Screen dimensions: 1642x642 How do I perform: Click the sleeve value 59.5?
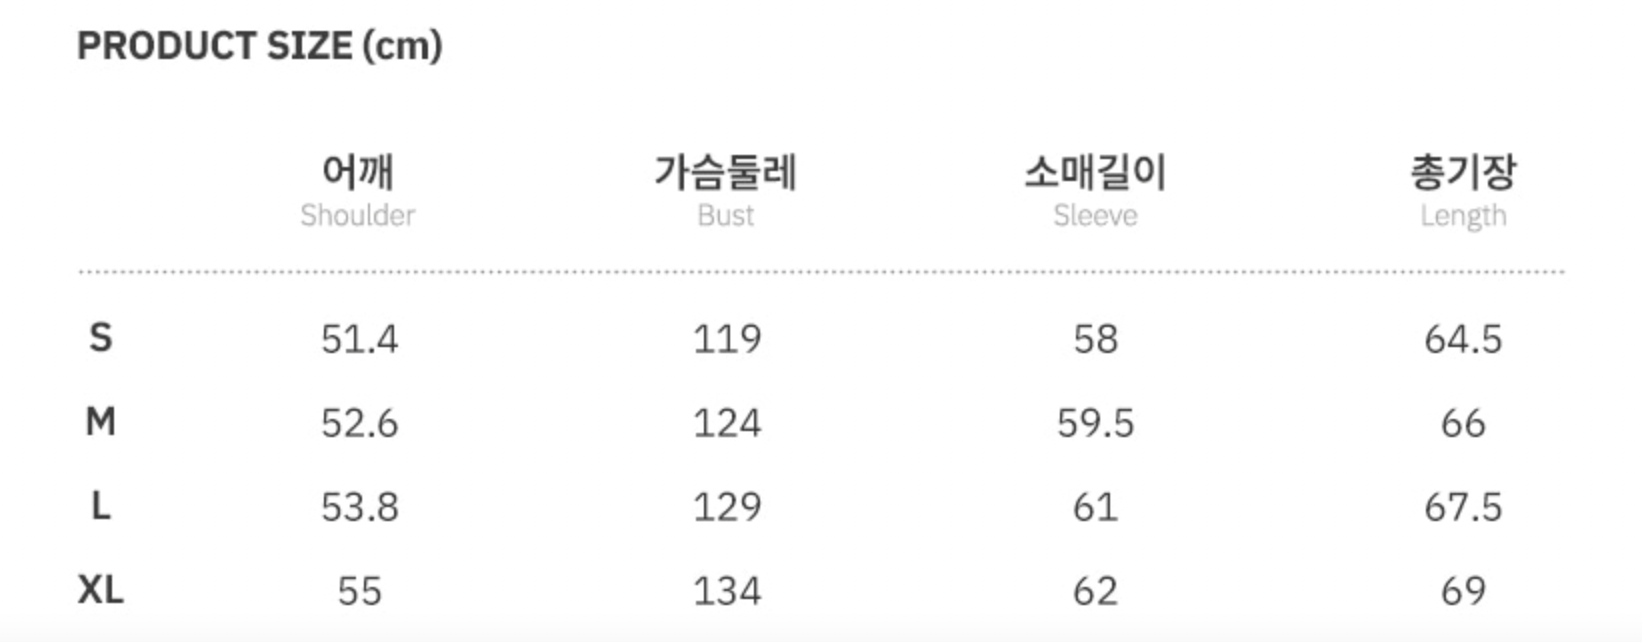(x=1095, y=424)
